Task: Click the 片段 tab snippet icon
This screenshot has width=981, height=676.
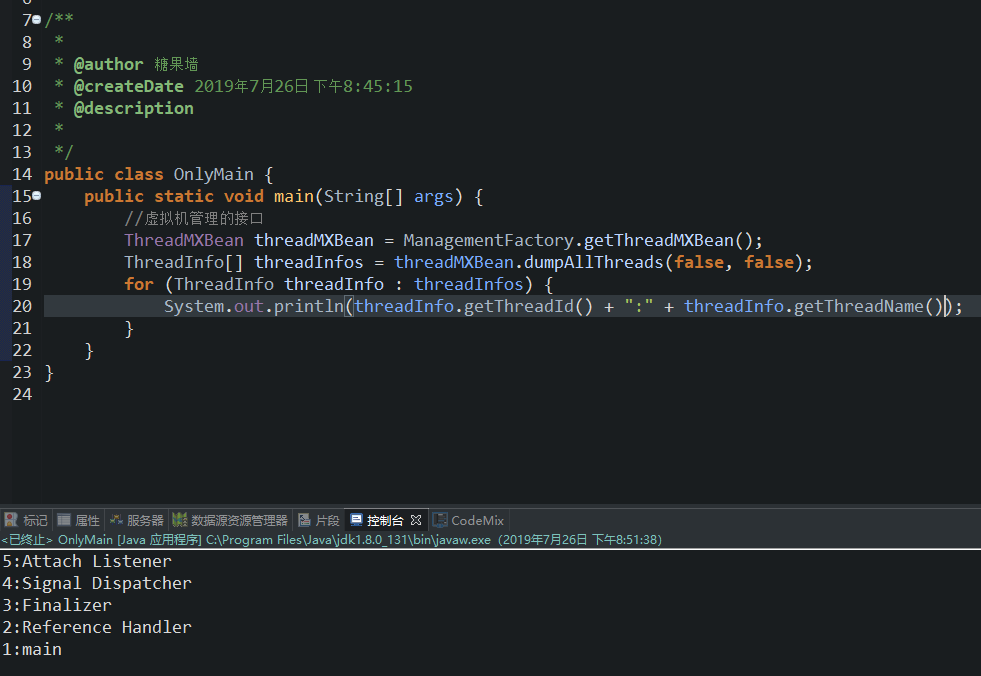Action: (x=305, y=520)
